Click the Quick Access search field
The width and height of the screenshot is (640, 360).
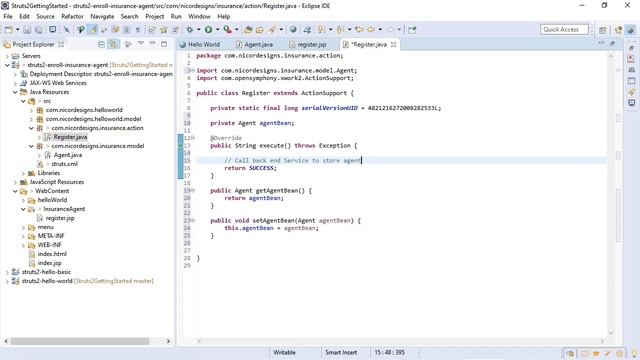pos(564,29)
